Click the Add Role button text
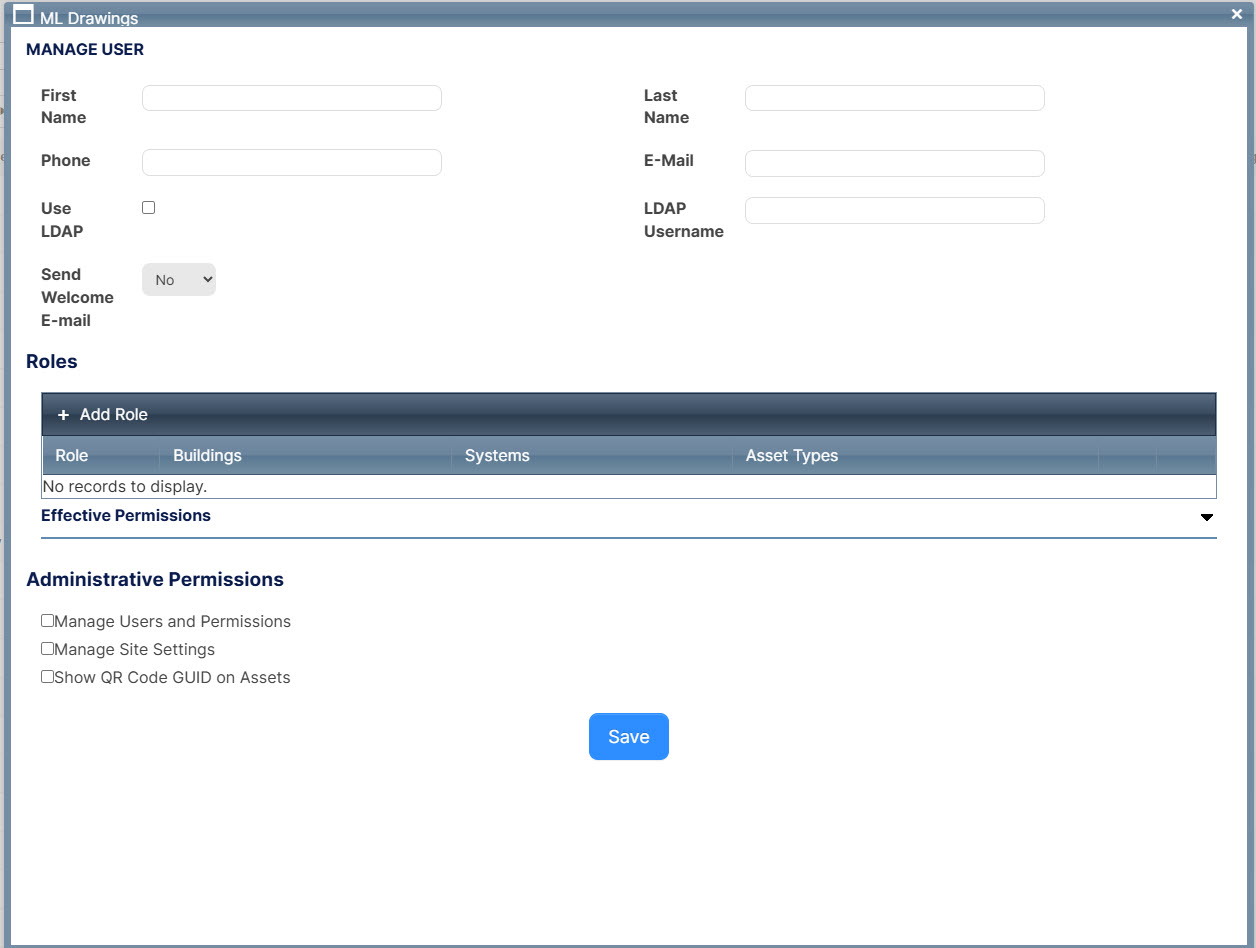This screenshot has height=948, width=1256. pos(114,415)
